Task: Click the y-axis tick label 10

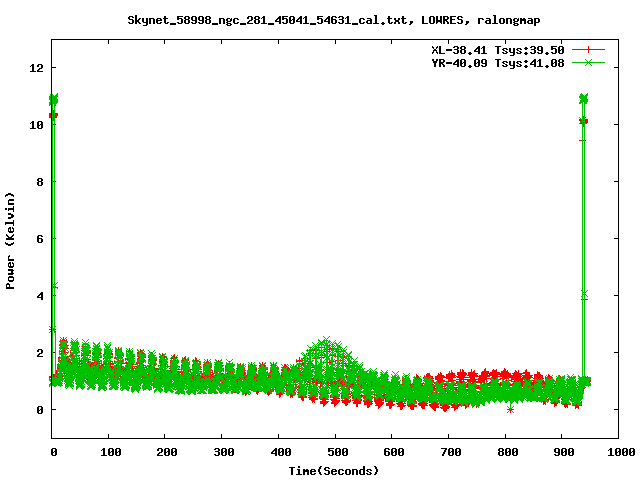Action: click(x=36, y=125)
